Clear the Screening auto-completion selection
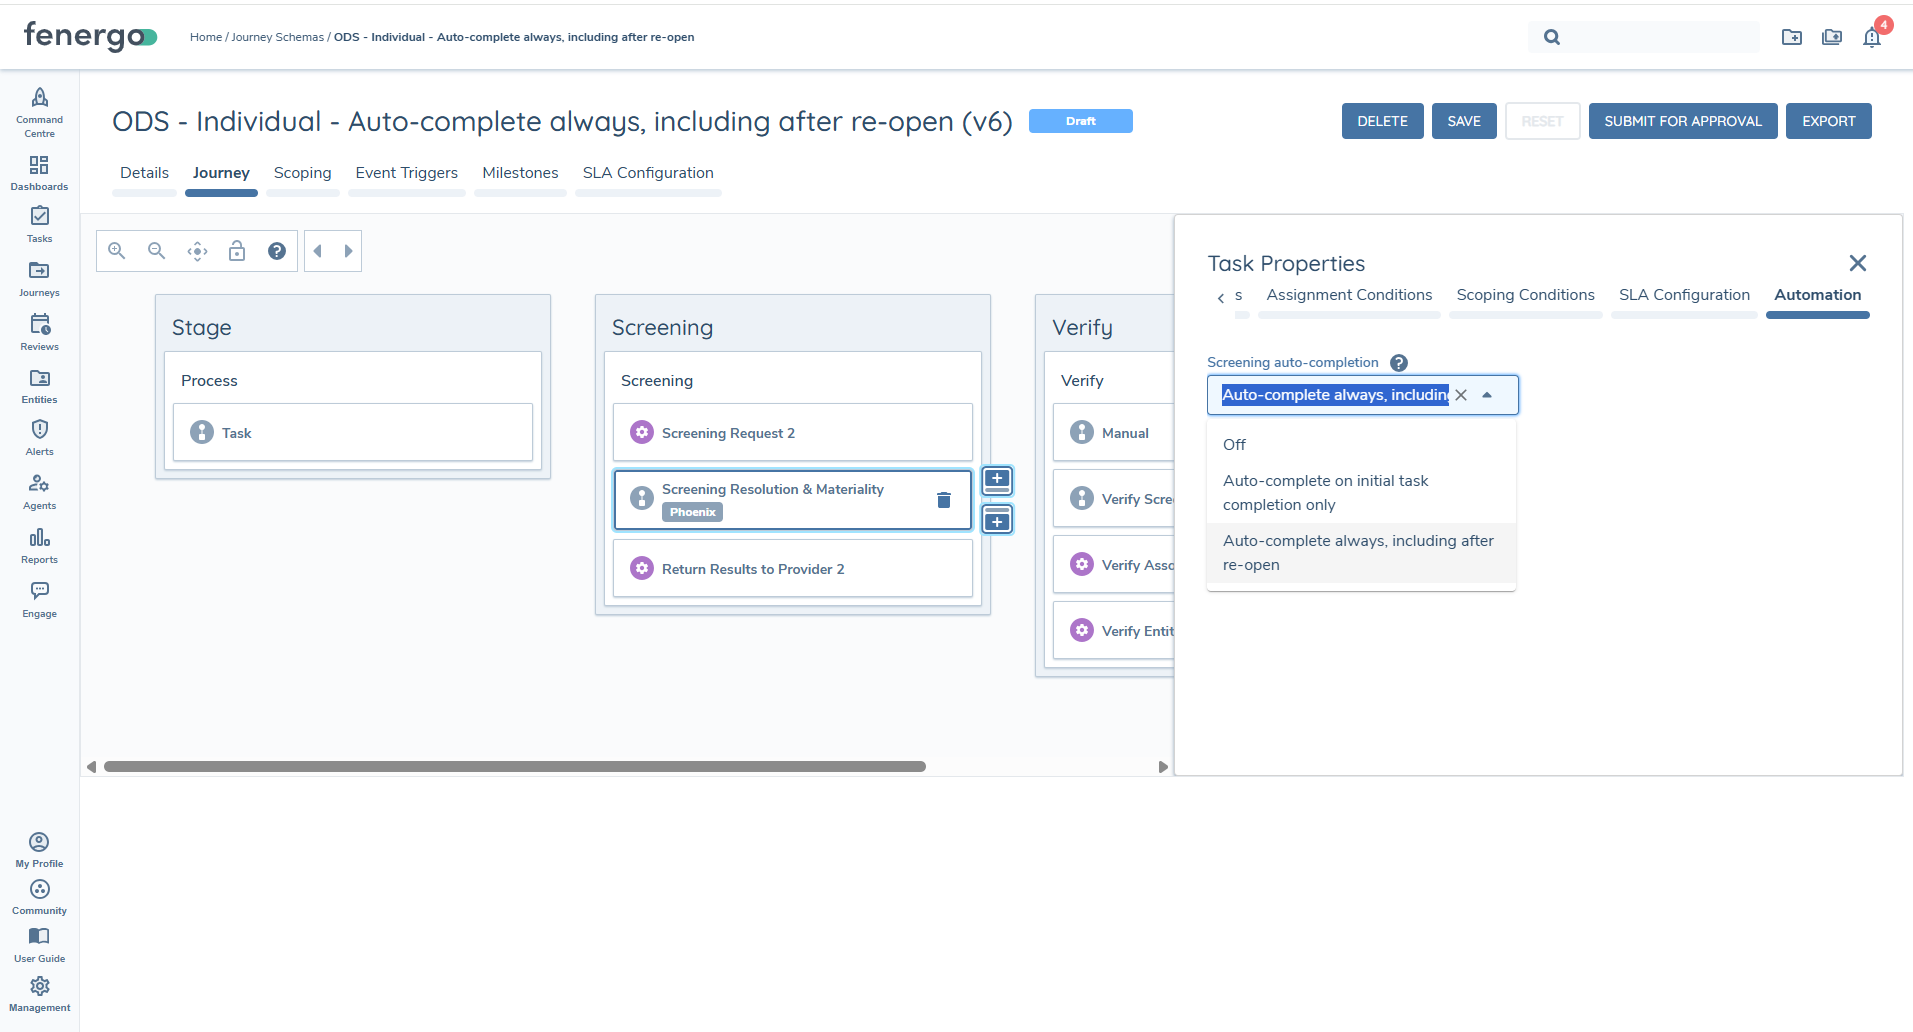Screen dimensions: 1913x1032 [1461, 395]
